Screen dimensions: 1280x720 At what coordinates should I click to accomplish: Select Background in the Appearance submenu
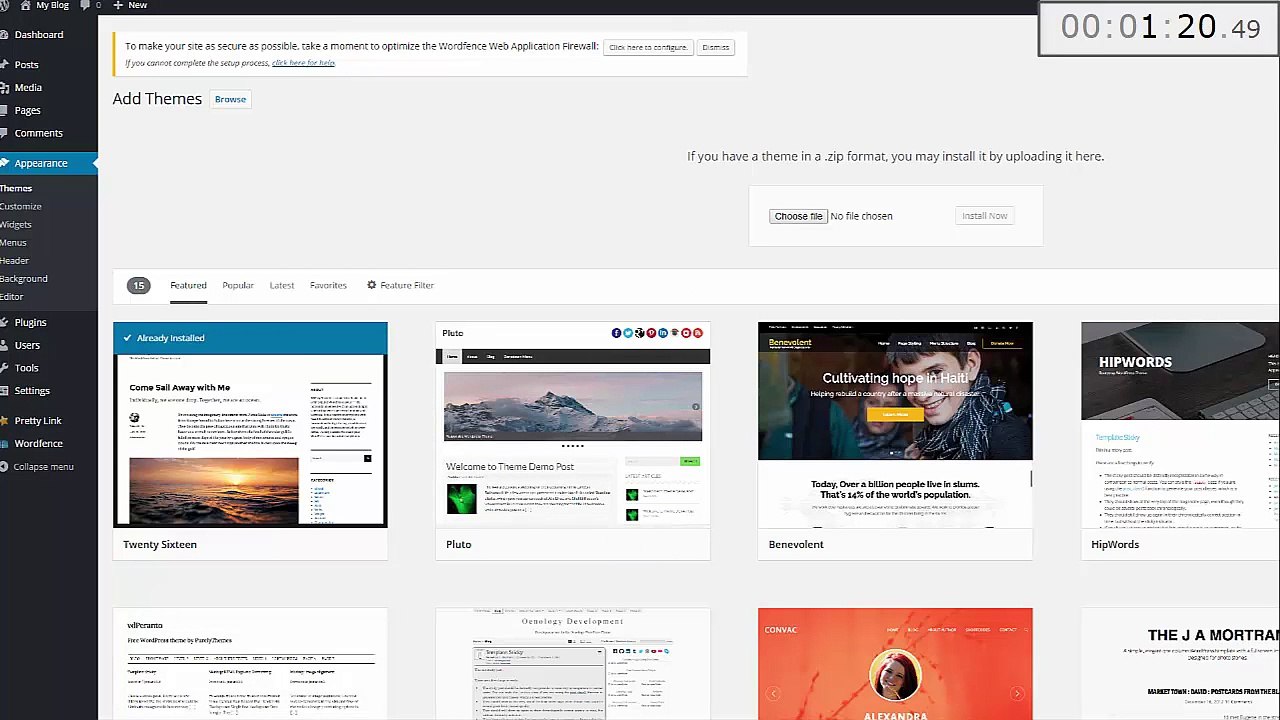[x=24, y=278]
